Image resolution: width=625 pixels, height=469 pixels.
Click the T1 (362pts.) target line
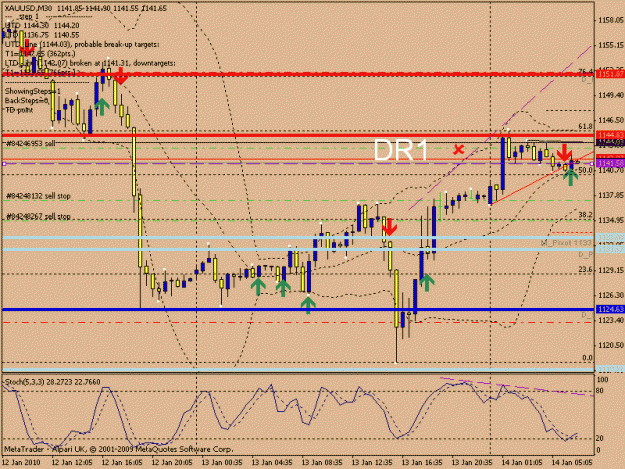(40, 53)
